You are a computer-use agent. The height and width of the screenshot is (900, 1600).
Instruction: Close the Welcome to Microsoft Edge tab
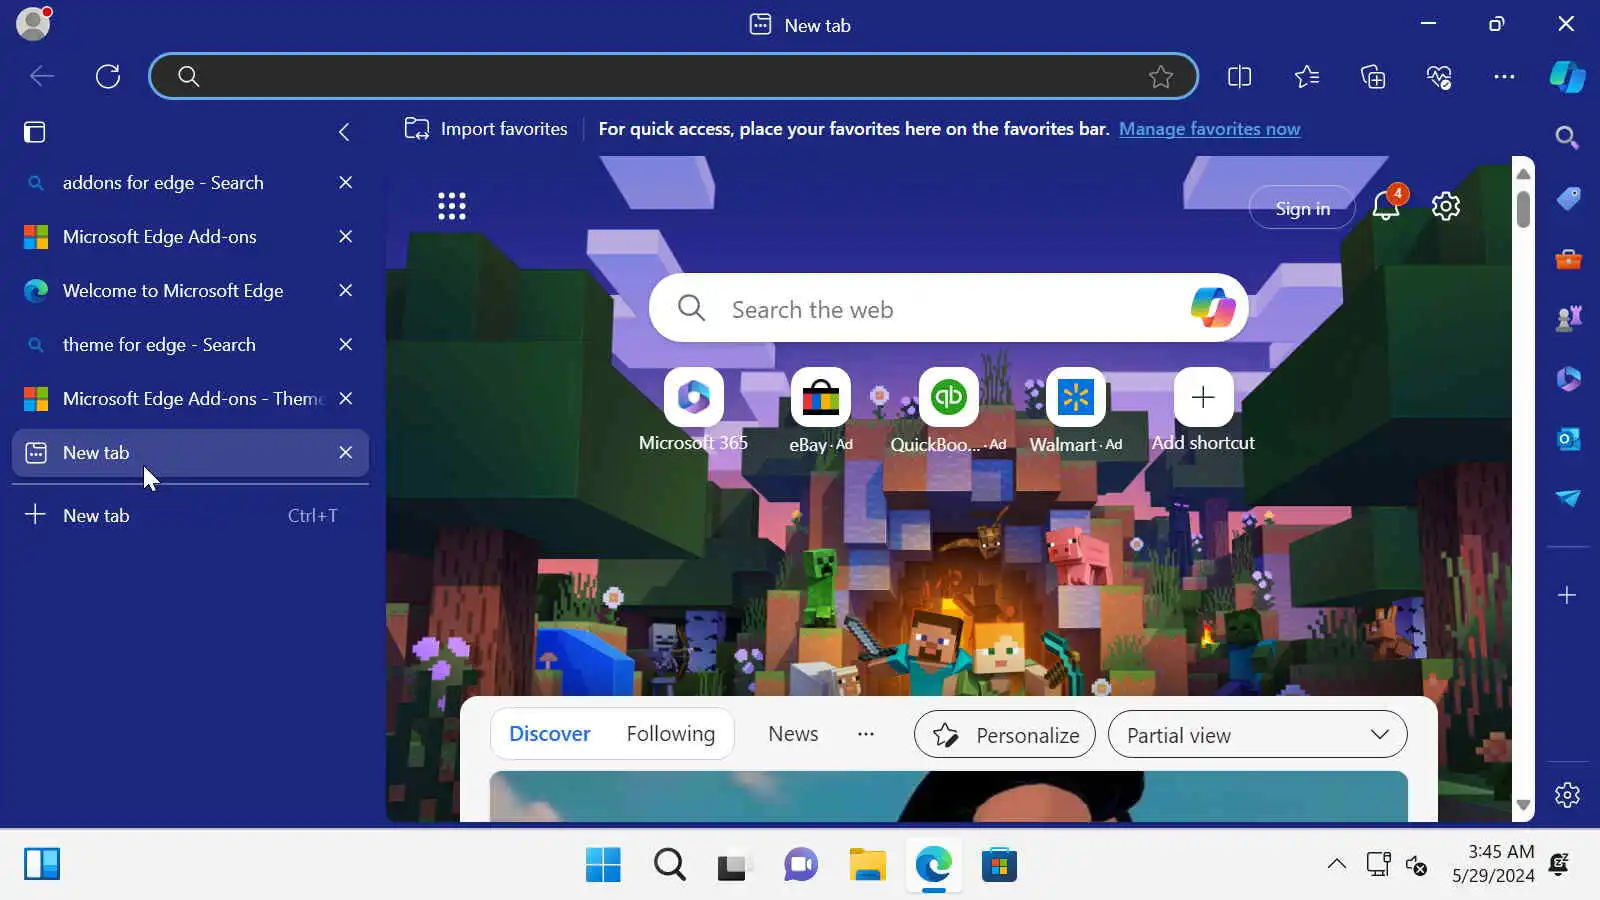click(345, 291)
